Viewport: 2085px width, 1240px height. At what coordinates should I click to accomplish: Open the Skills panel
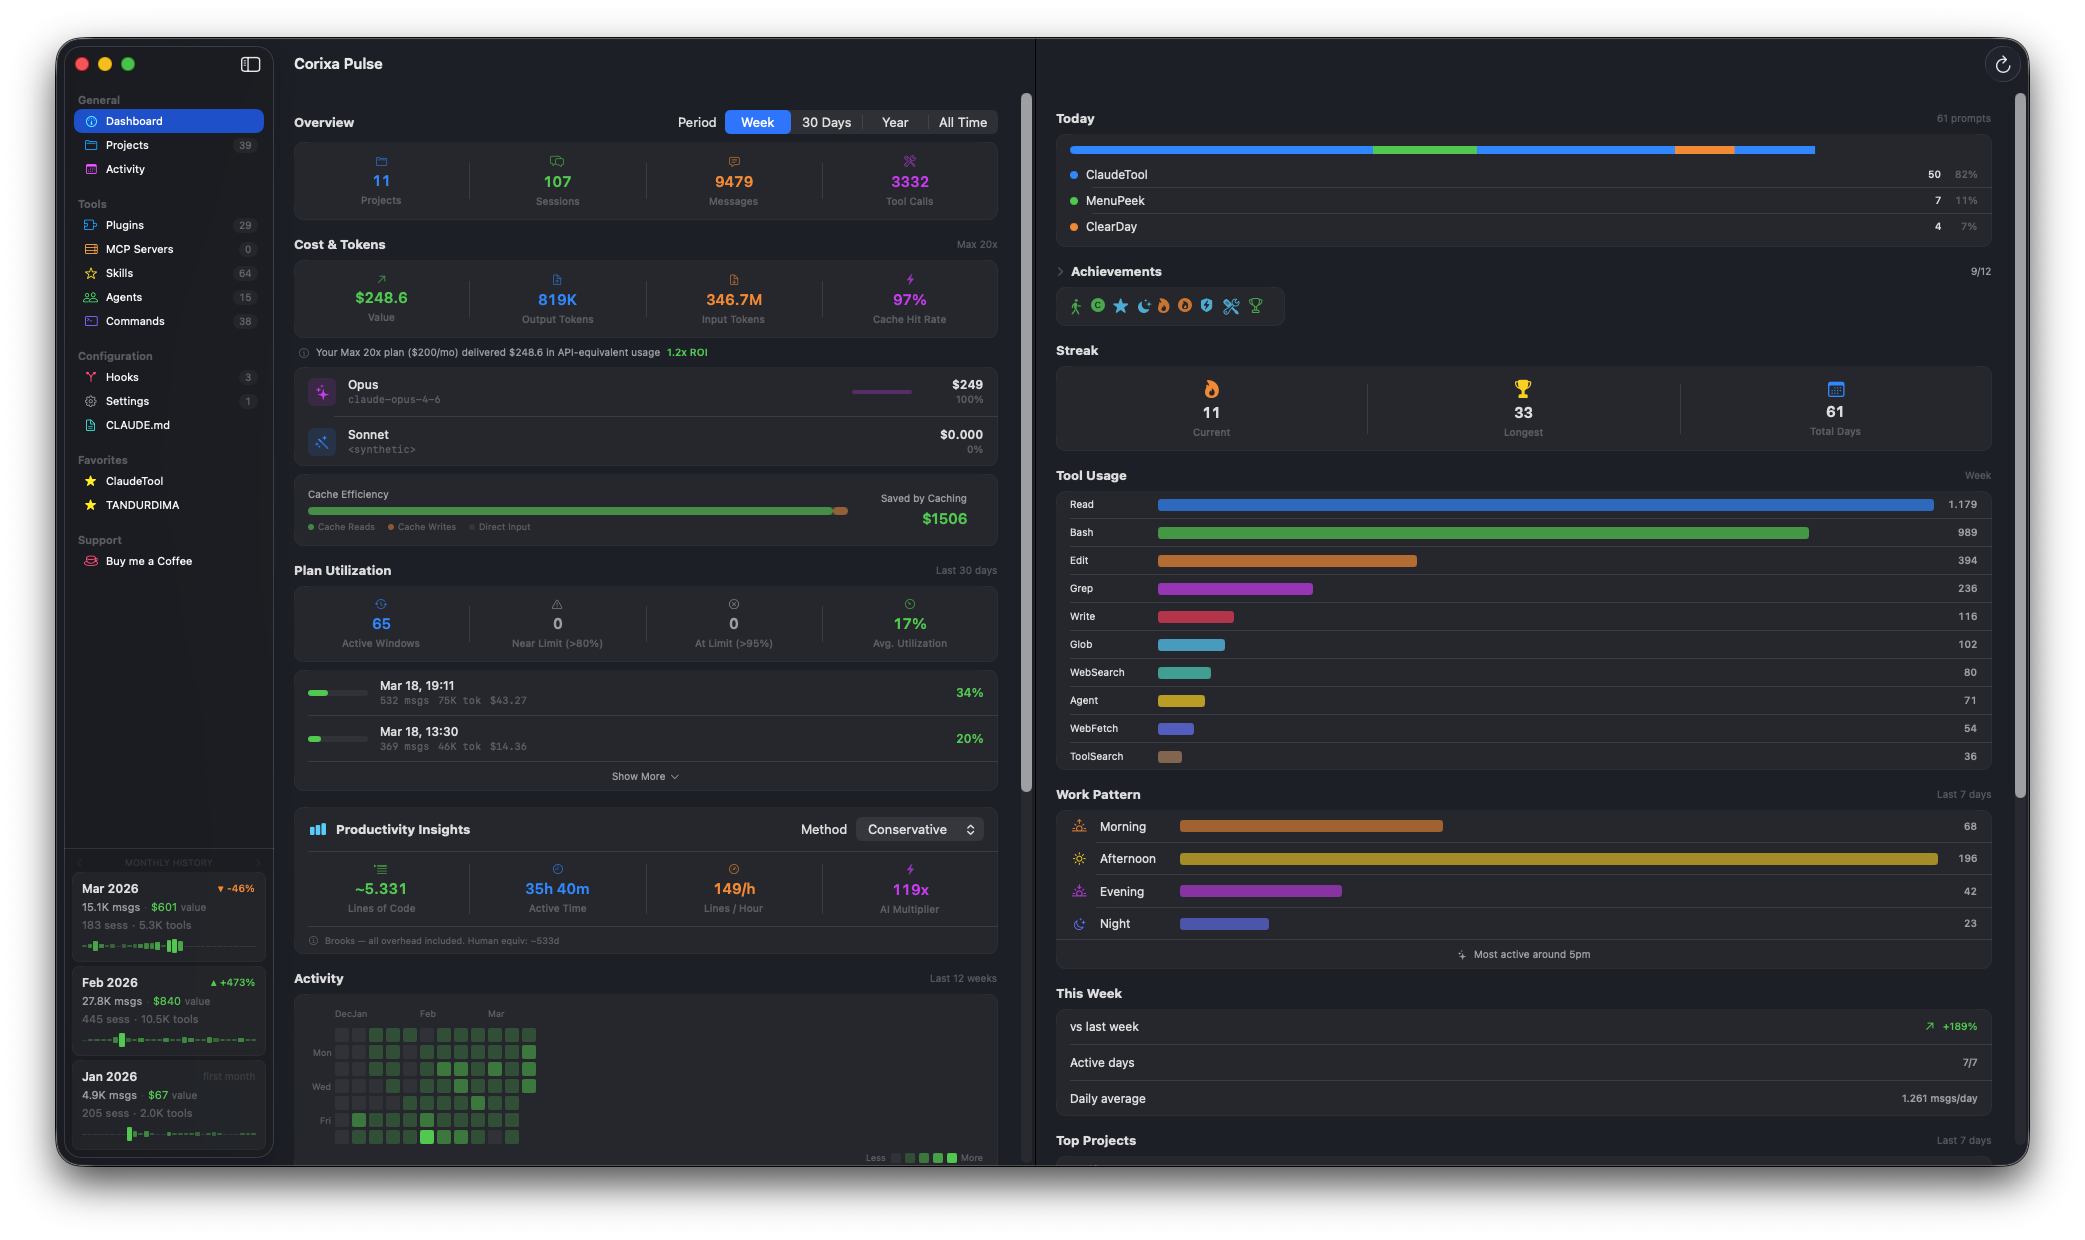coord(121,273)
